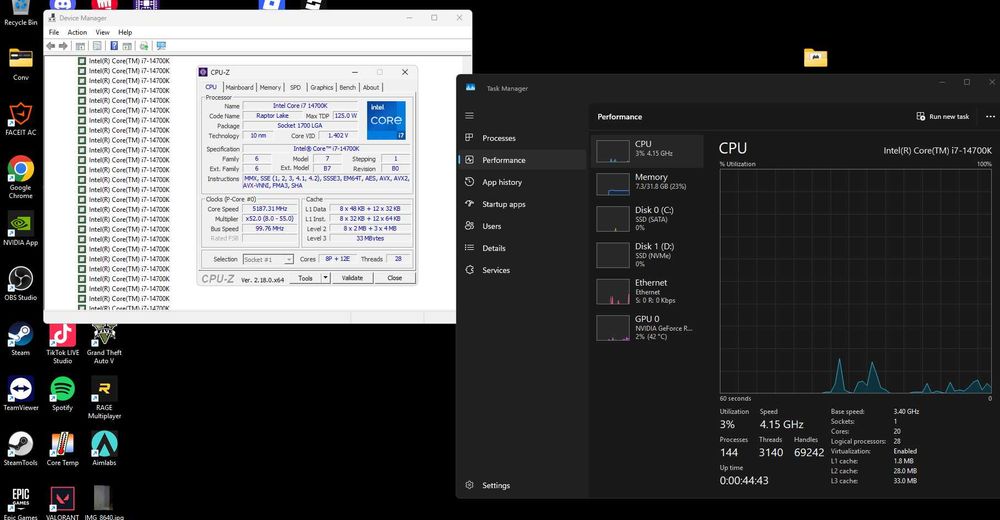Image resolution: width=1000 pixels, height=520 pixels.
Task: Select the NVIDIA App desktop shortcut
Action: point(20,228)
